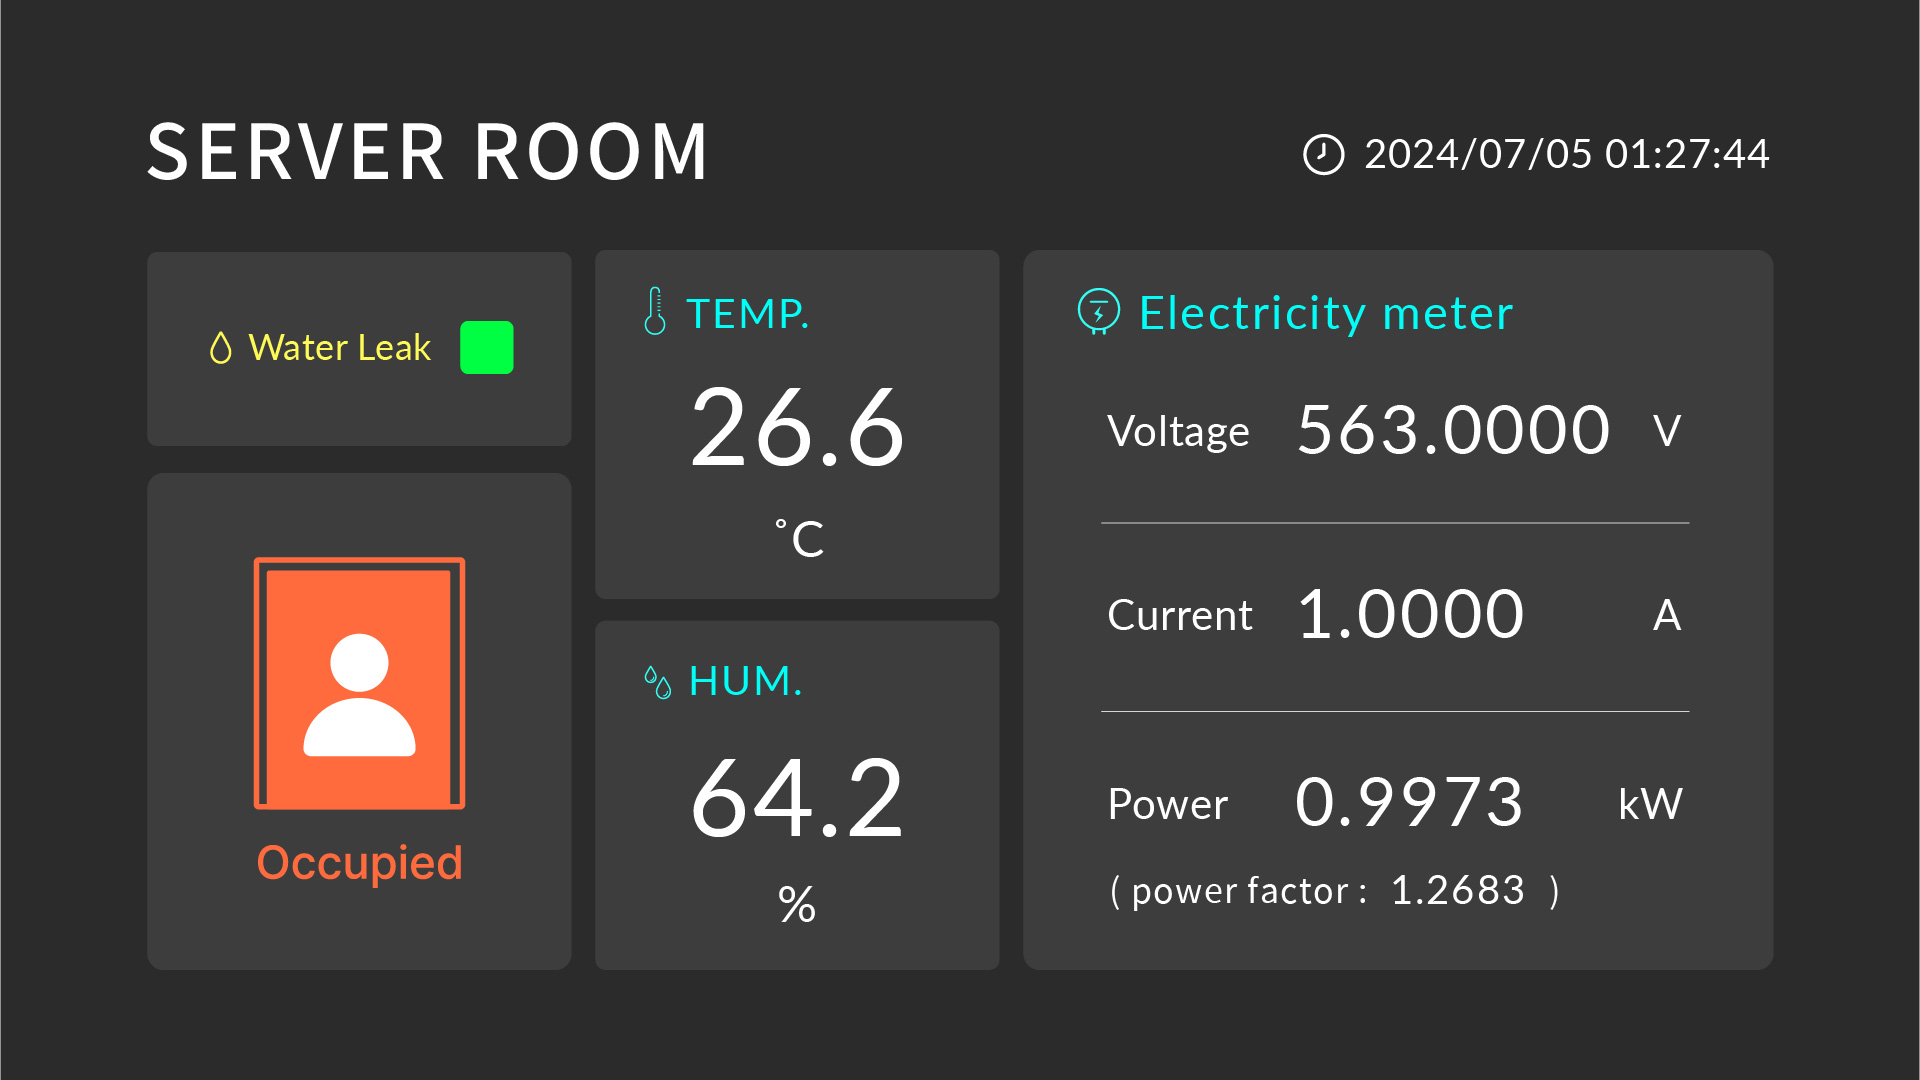Click the electricity meter plug icon
The width and height of the screenshot is (1920, 1080).
point(1098,311)
